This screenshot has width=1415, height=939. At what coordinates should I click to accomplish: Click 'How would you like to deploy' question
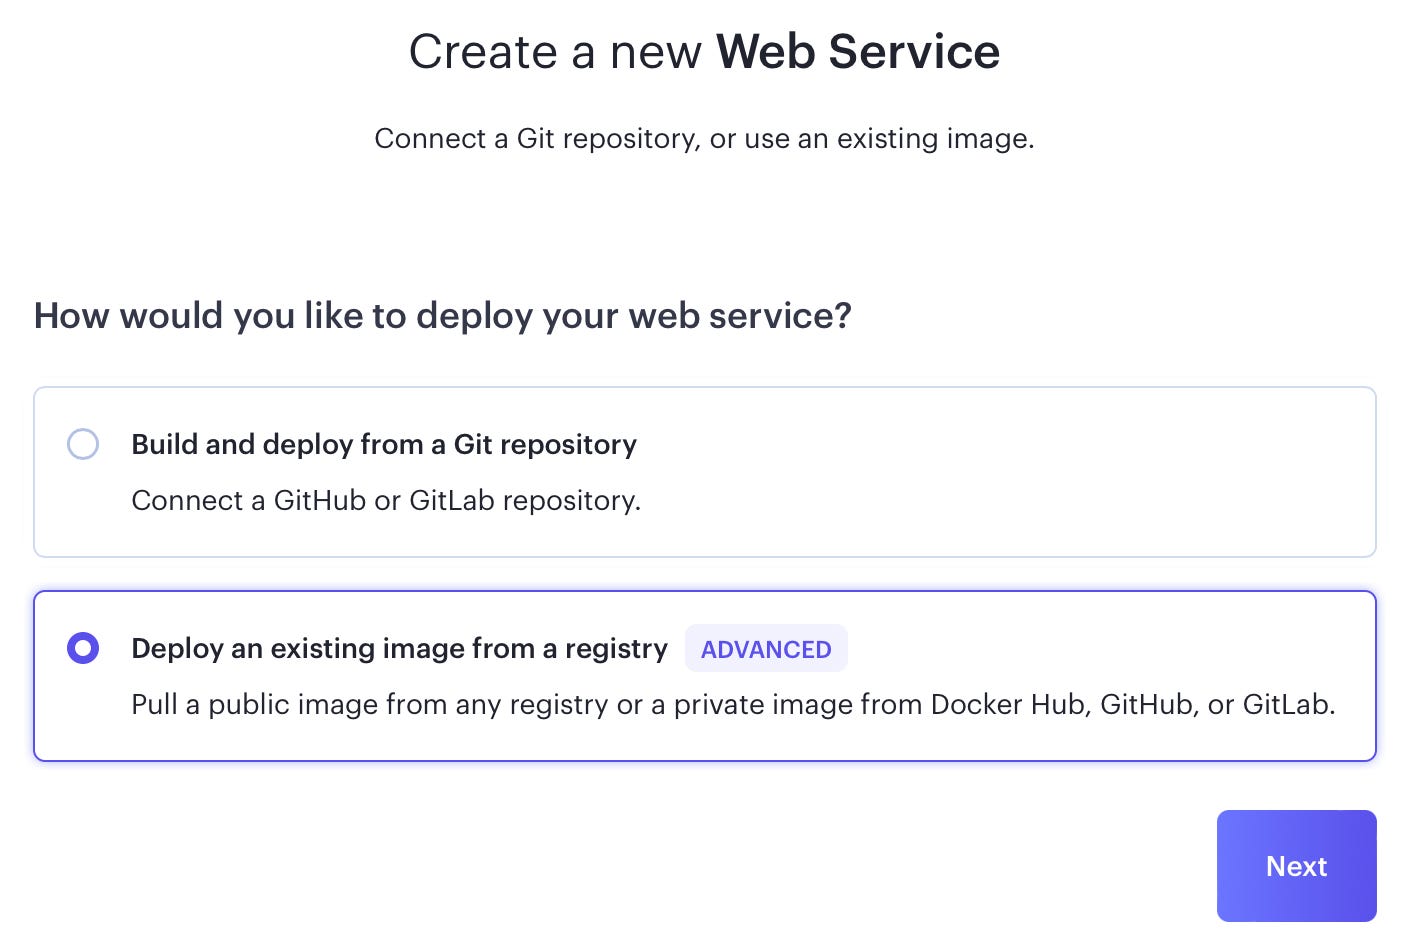pyautogui.click(x=443, y=315)
